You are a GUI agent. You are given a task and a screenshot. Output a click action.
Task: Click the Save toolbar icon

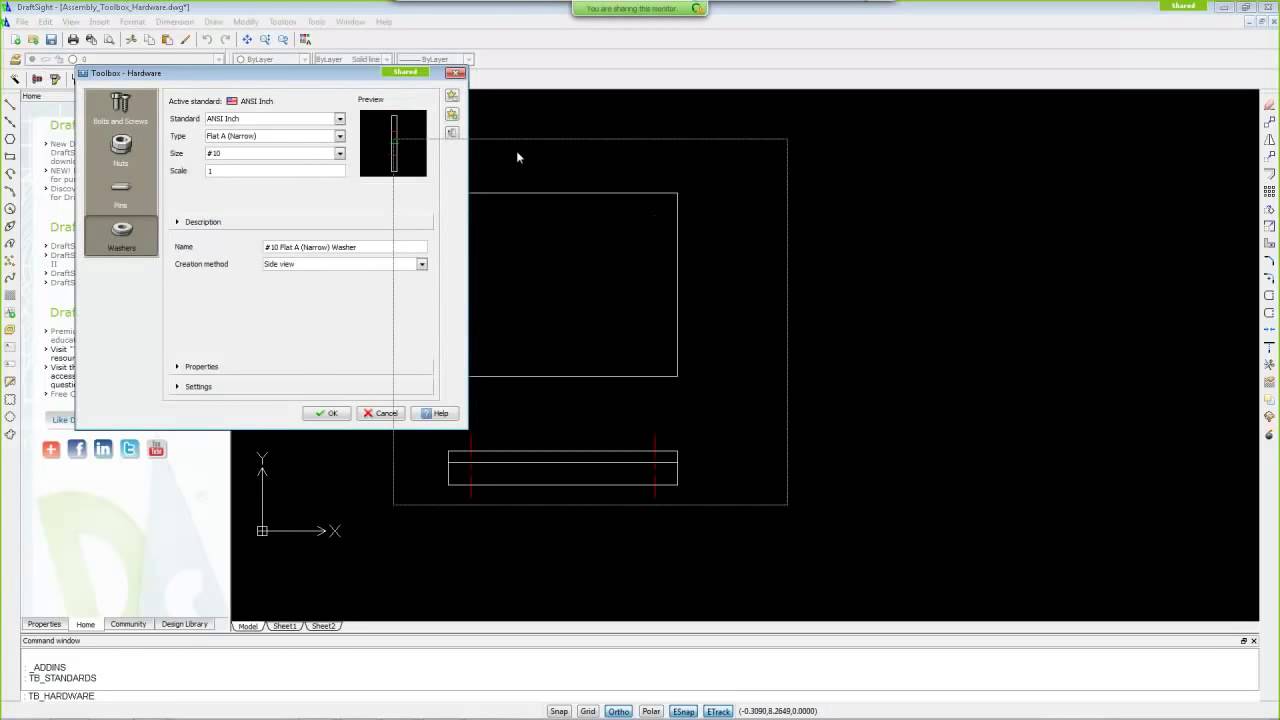[51, 40]
